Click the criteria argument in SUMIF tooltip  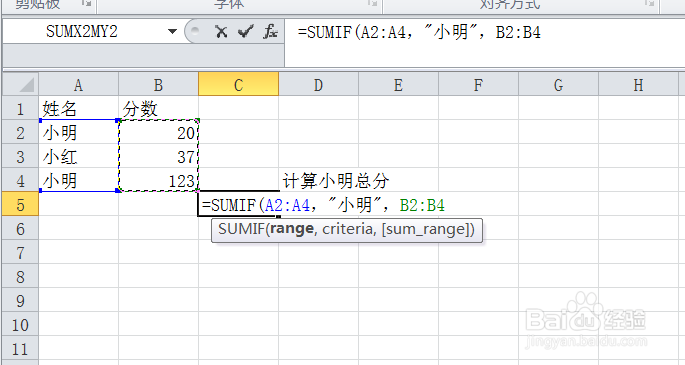[347, 229]
